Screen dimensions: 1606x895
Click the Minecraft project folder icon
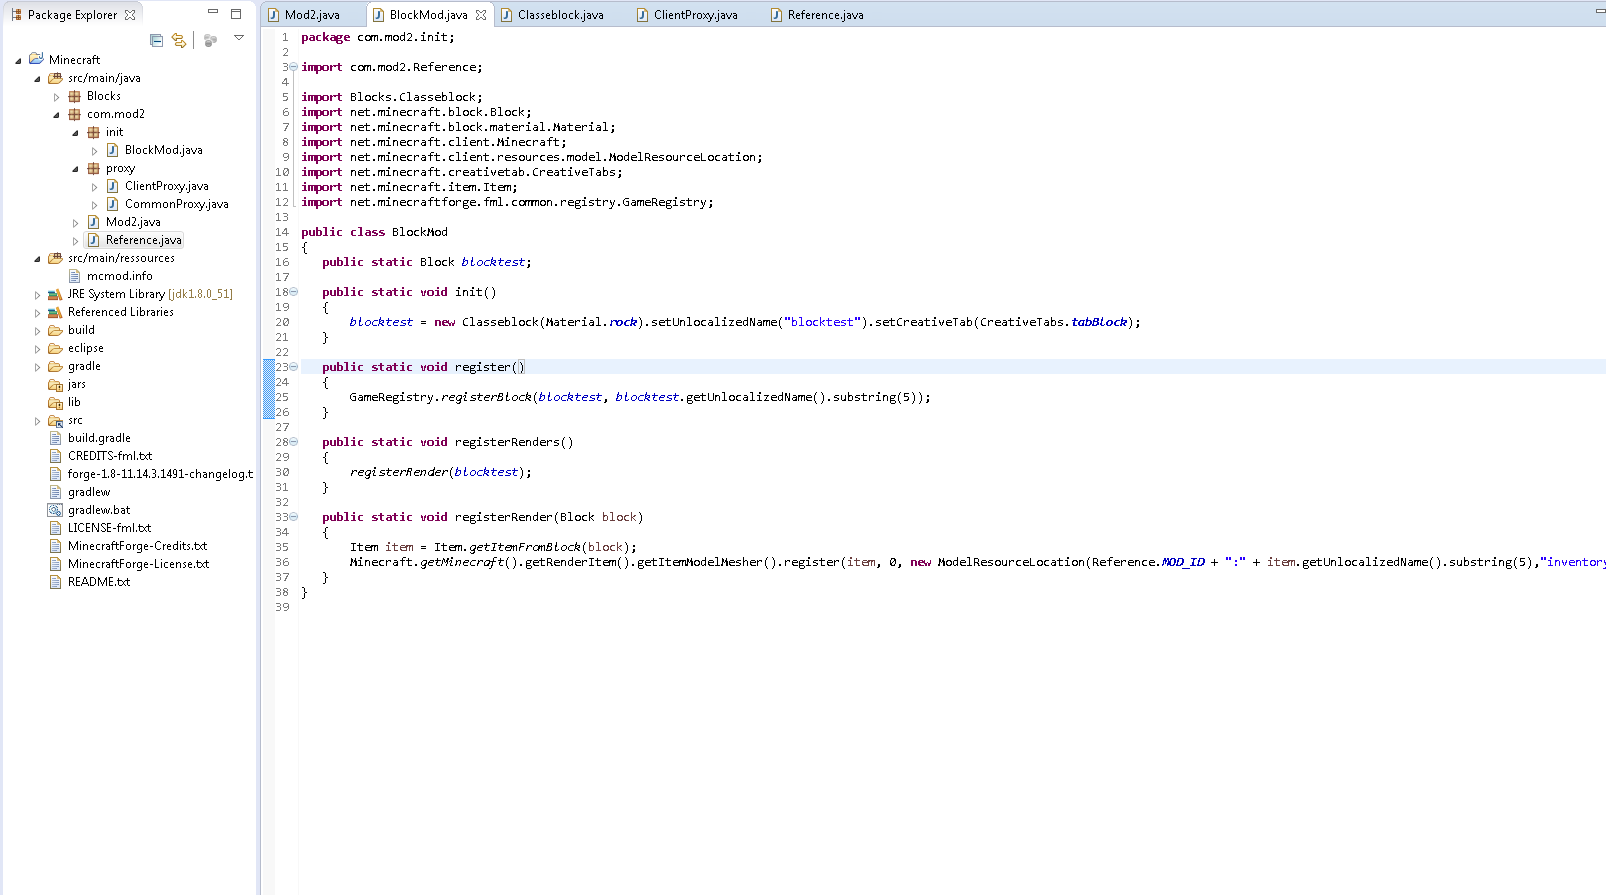point(36,59)
